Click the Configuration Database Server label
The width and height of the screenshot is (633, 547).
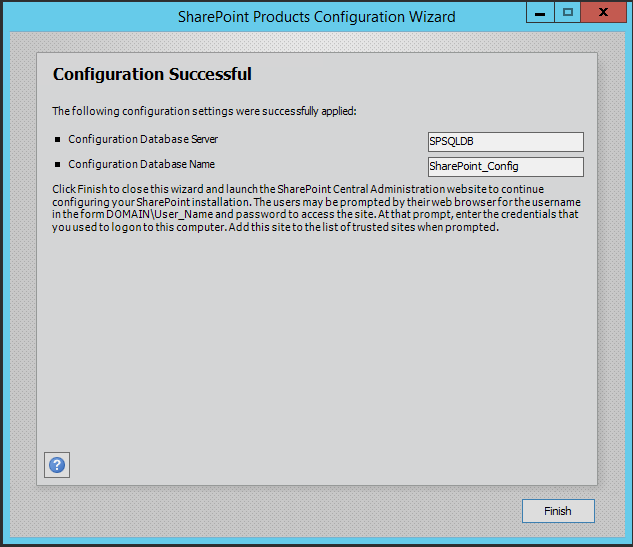[x=143, y=139]
